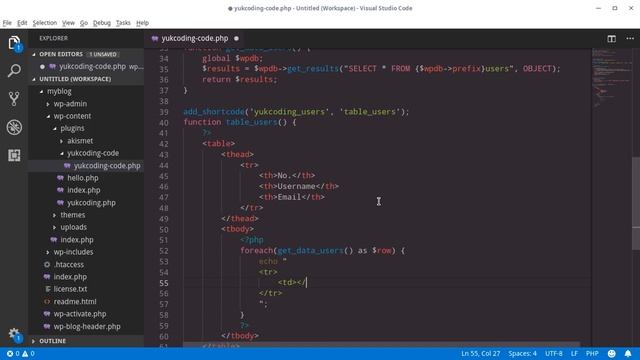Open the feedback smiley in status bar
The width and height of the screenshot is (640, 360).
[611, 353]
